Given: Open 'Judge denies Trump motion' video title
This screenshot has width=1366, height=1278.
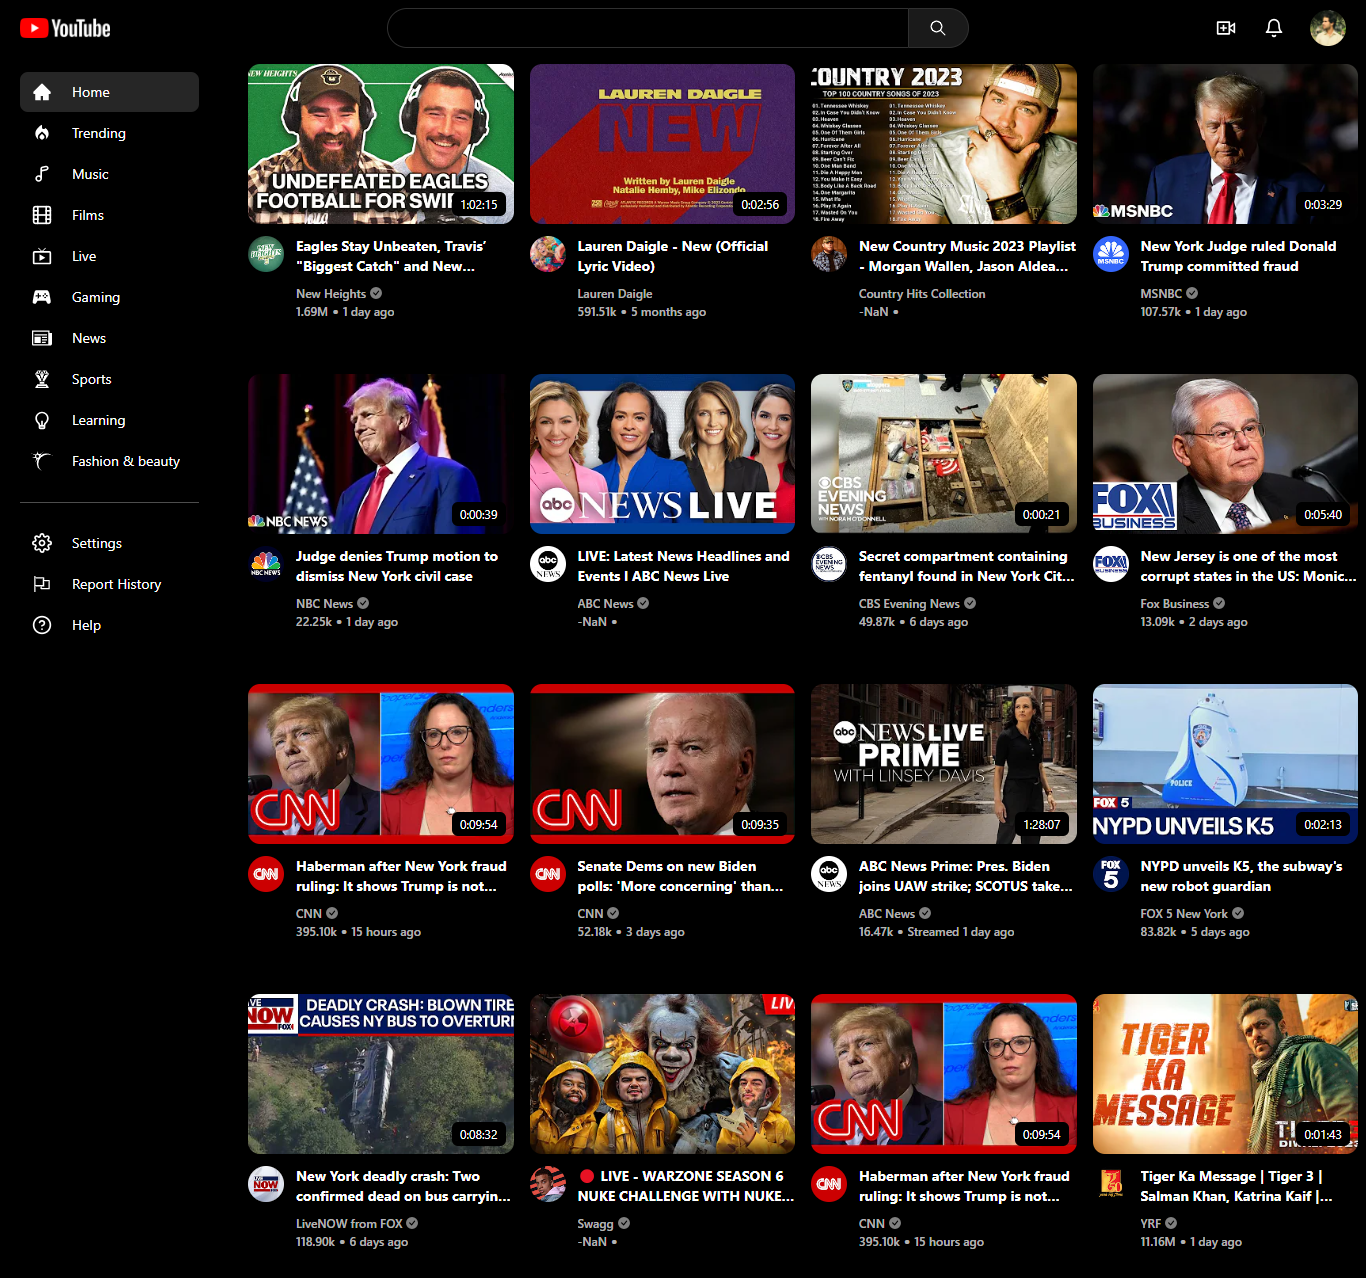Looking at the screenshot, I should [x=397, y=566].
